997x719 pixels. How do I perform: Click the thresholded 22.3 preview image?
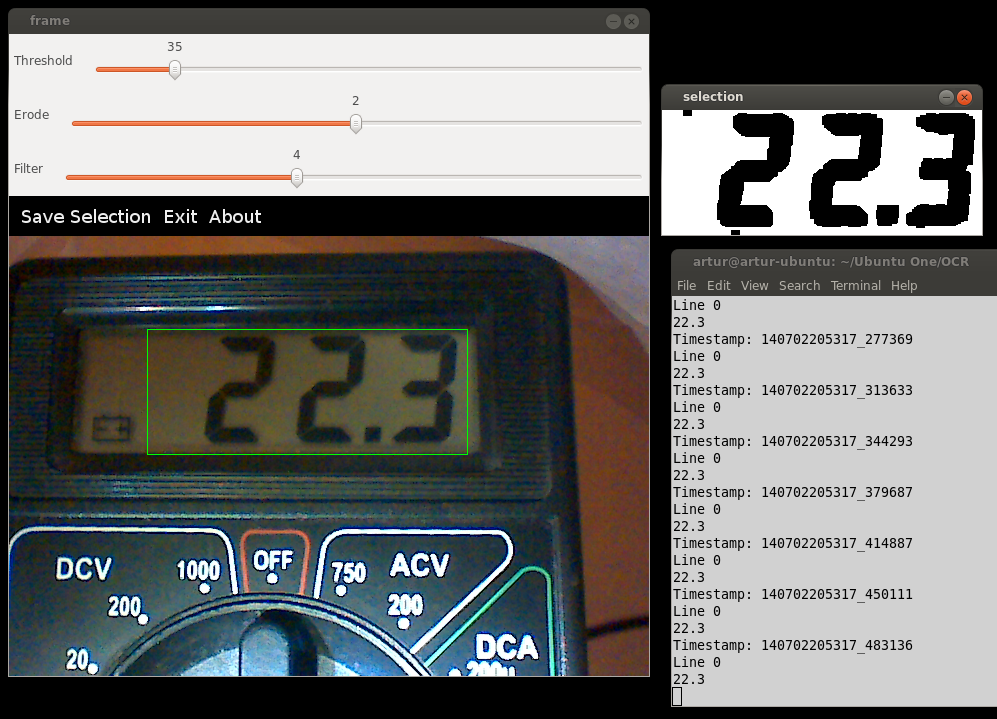tap(822, 172)
